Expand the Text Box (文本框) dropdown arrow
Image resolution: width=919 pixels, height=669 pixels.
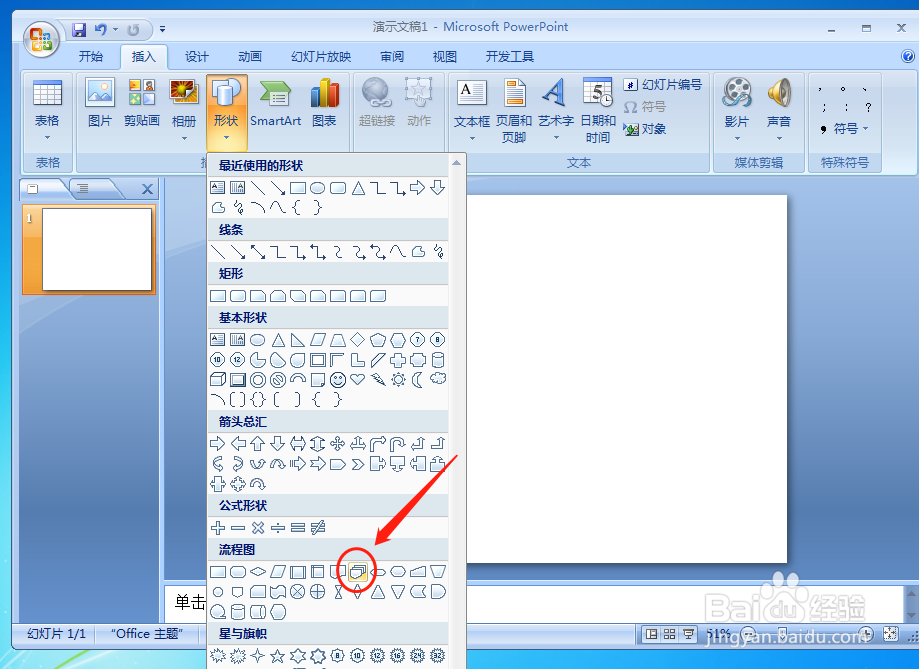[x=472, y=138]
